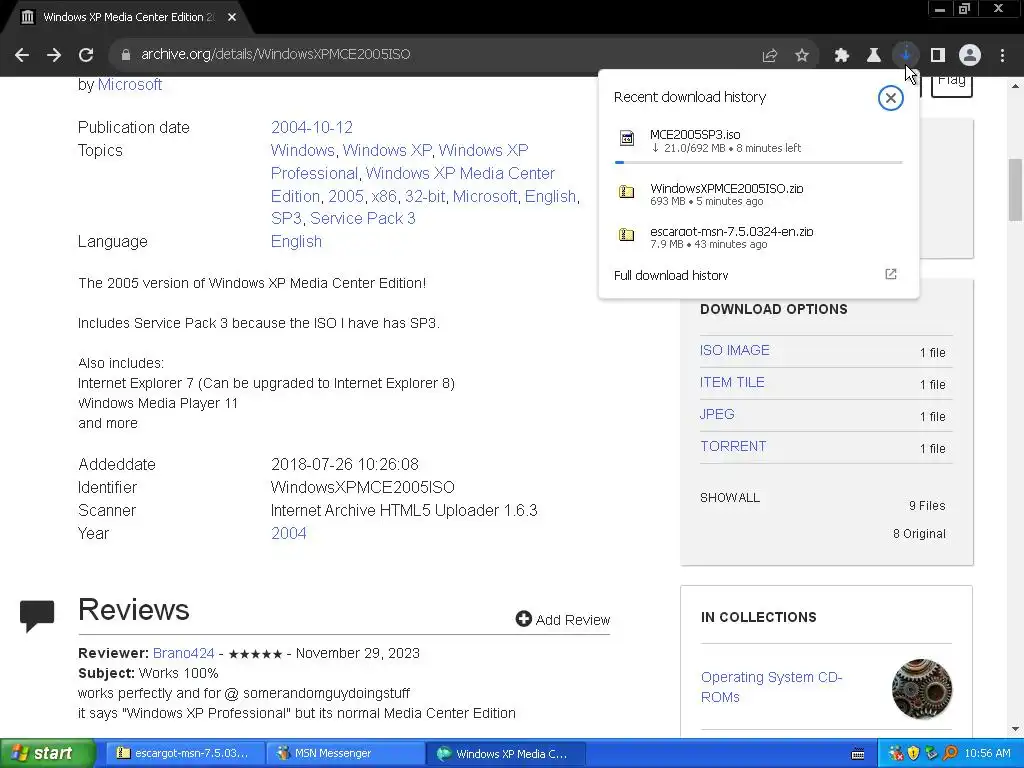Open the side panel icon
The width and height of the screenshot is (1024, 768).
938,56
